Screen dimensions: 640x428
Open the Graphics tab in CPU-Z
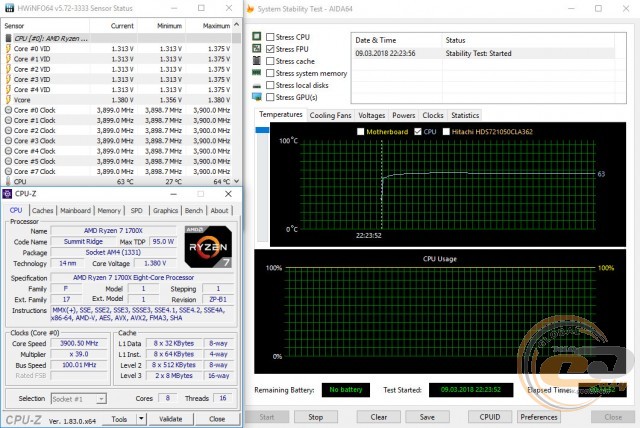point(165,211)
